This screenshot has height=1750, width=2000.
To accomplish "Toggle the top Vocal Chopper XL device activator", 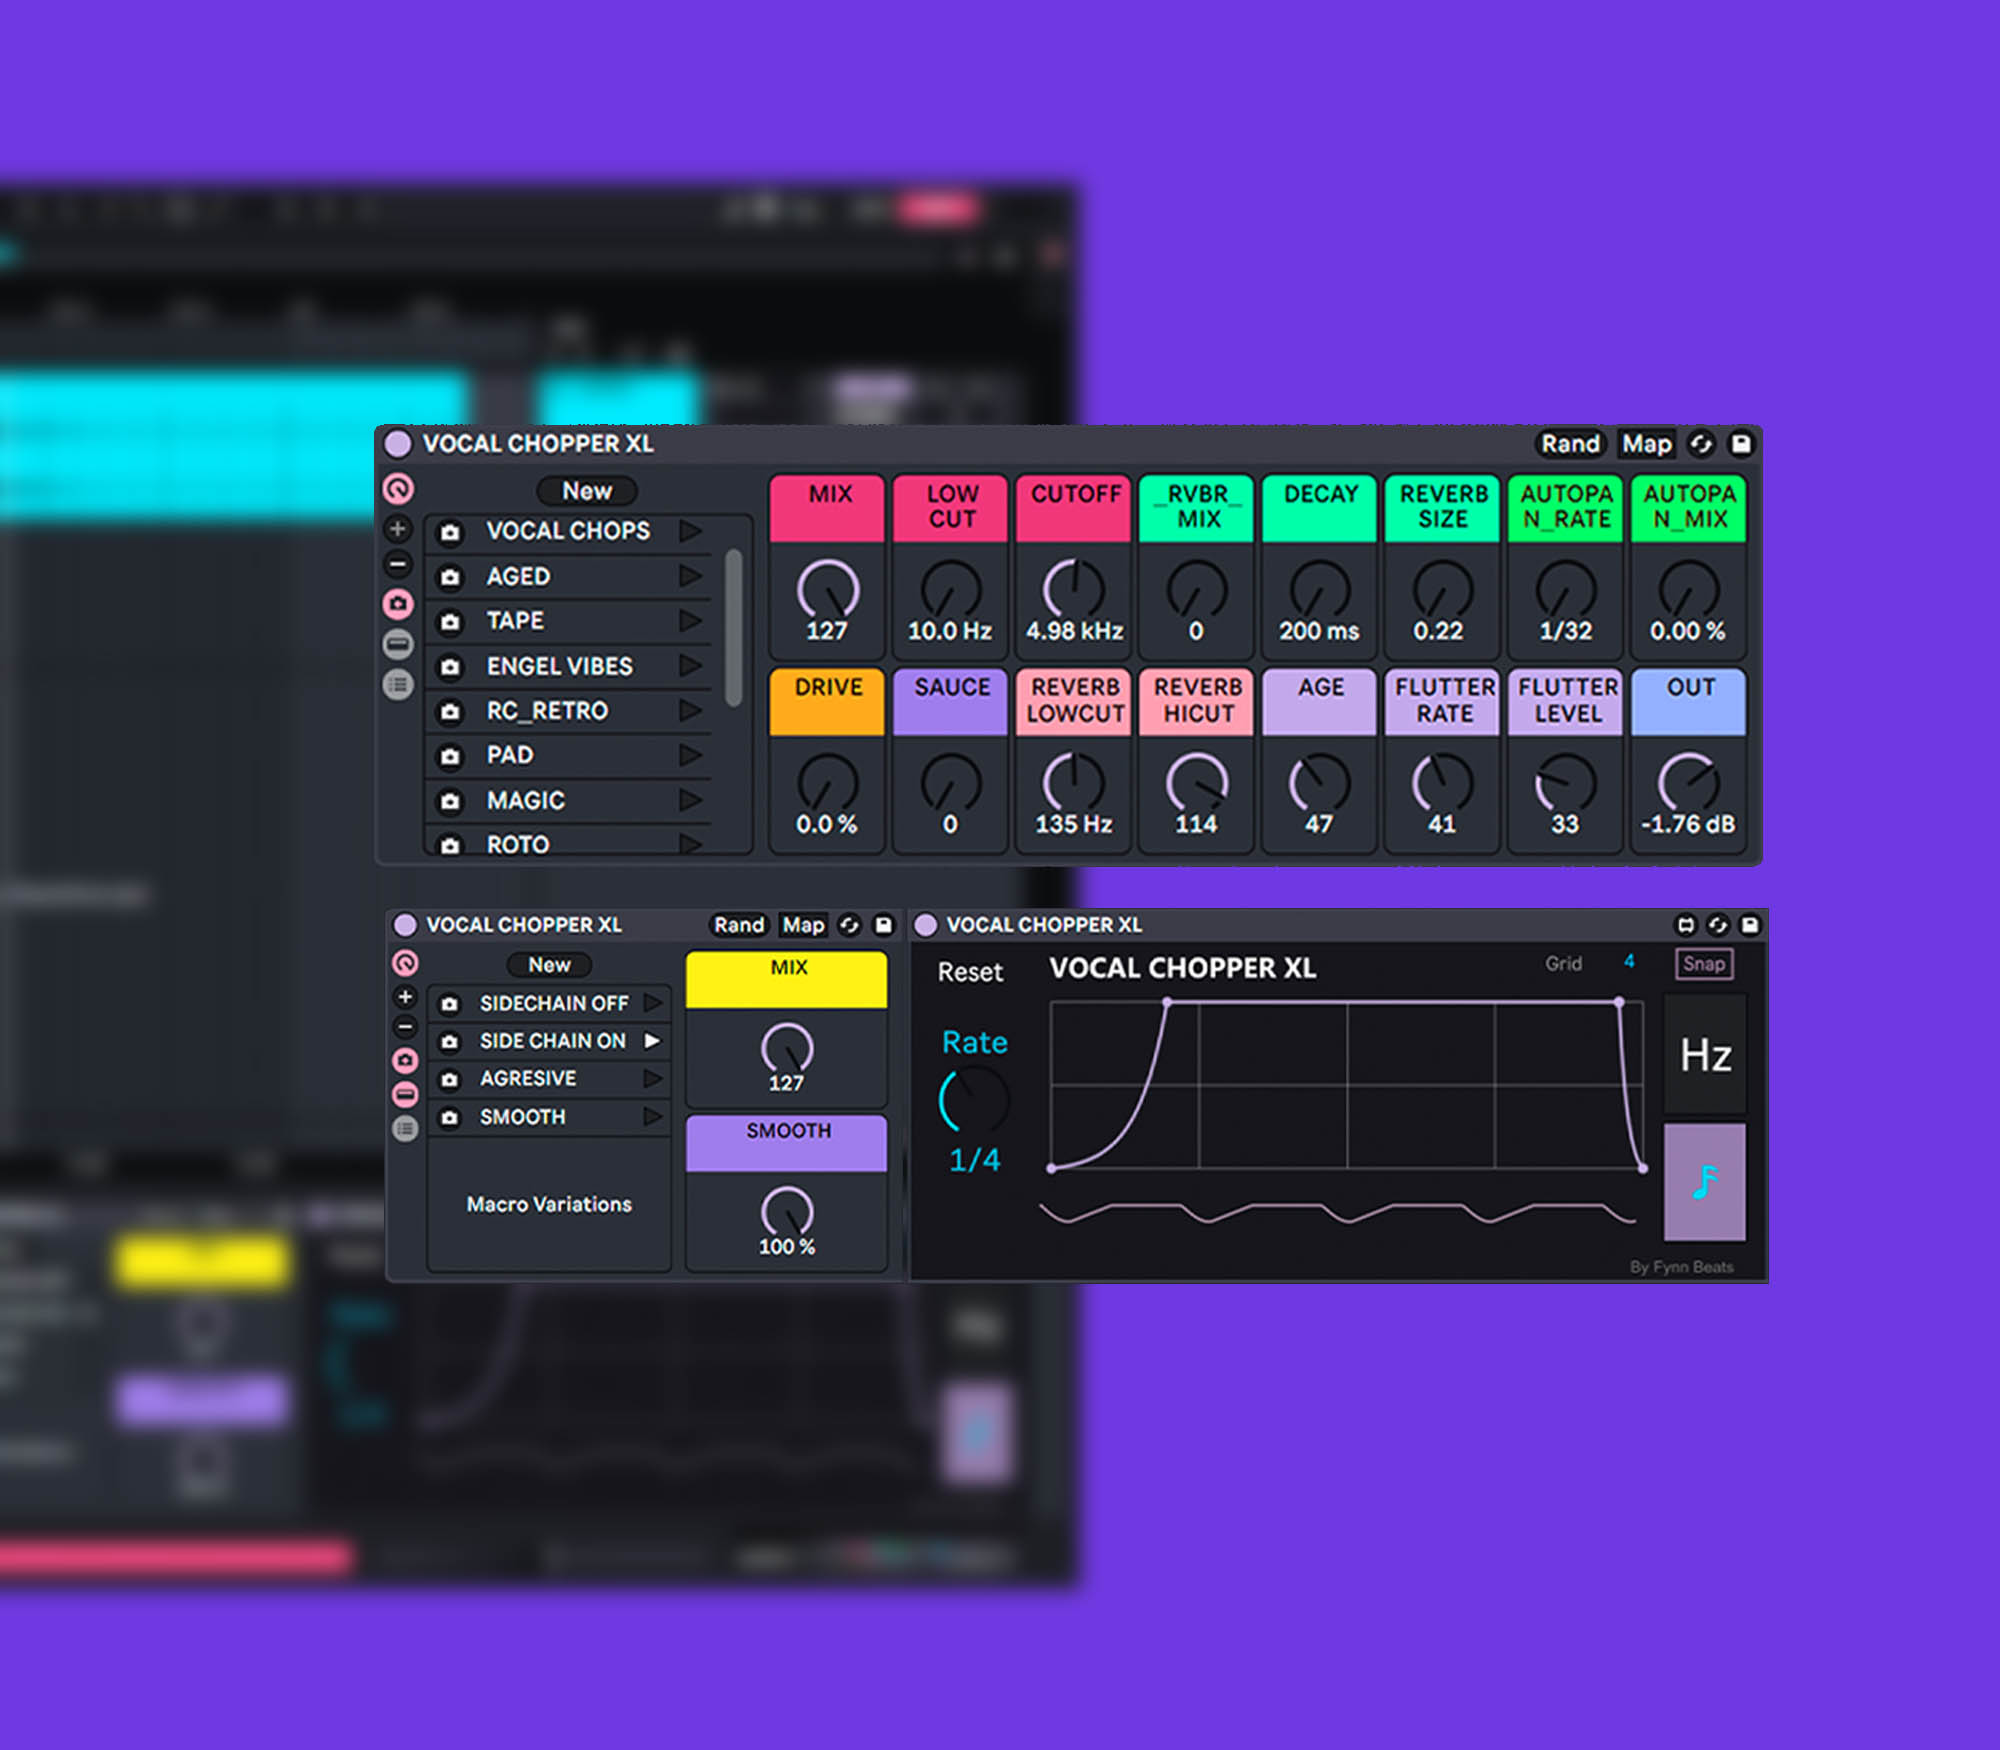I will pyautogui.click(x=398, y=444).
